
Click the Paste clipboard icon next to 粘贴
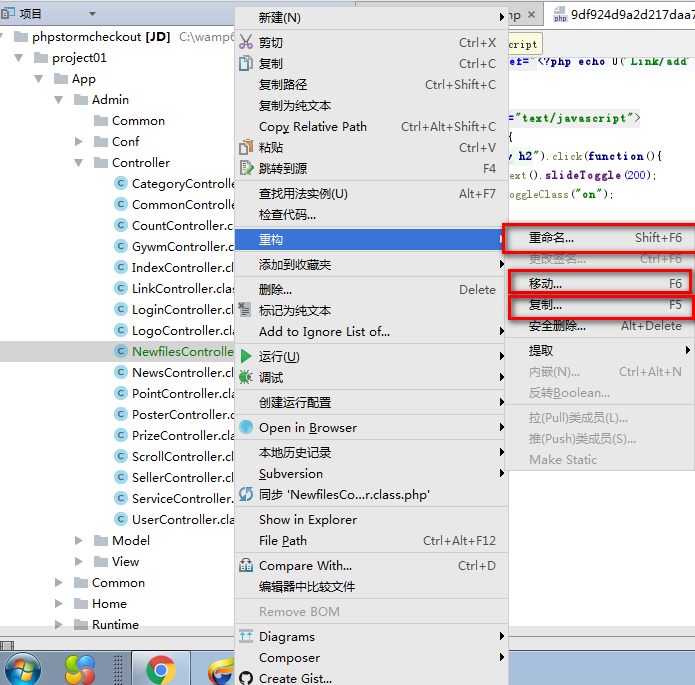point(246,147)
